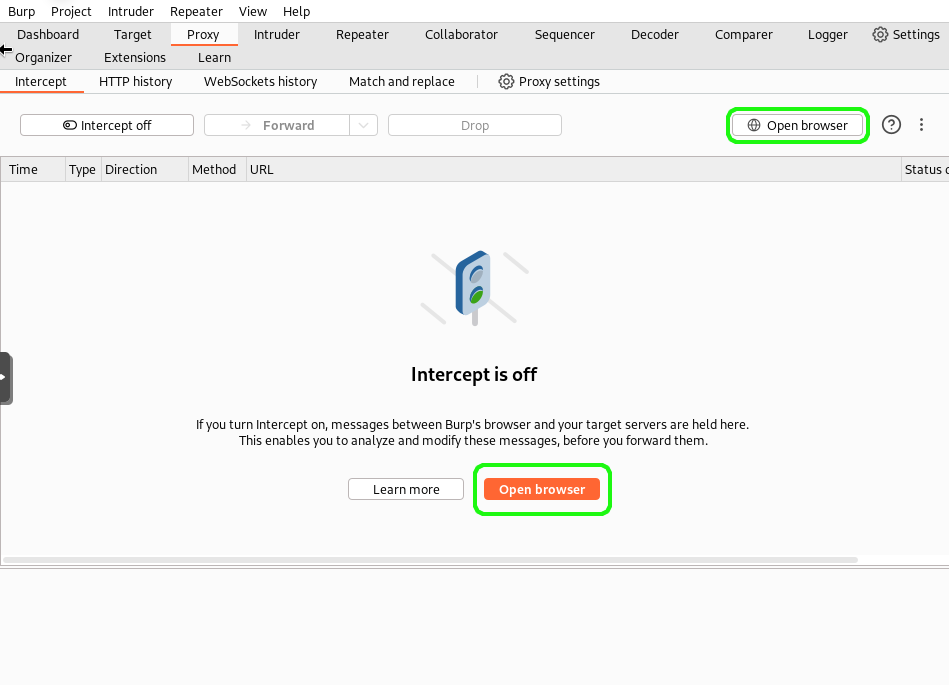Image resolution: width=949 pixels, height=686 pixels.
Task: Switch to the Target tab
Action: click(133, 35)
